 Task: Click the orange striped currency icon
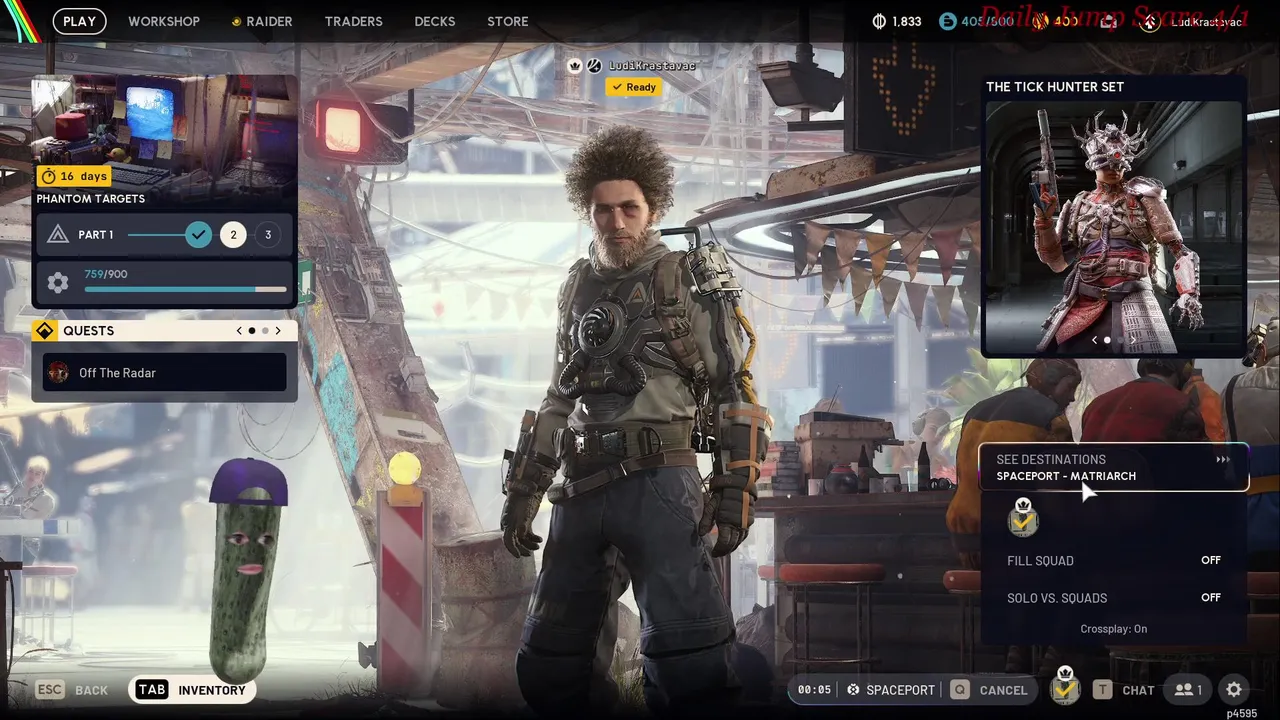(x=1040, y=21)
